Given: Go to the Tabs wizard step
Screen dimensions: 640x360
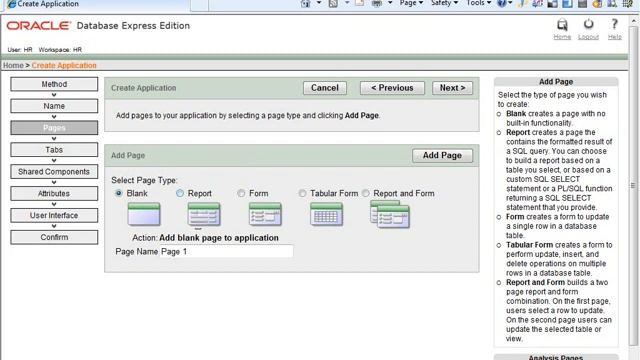Looking at the screenshot, I should tap(54, 150).
